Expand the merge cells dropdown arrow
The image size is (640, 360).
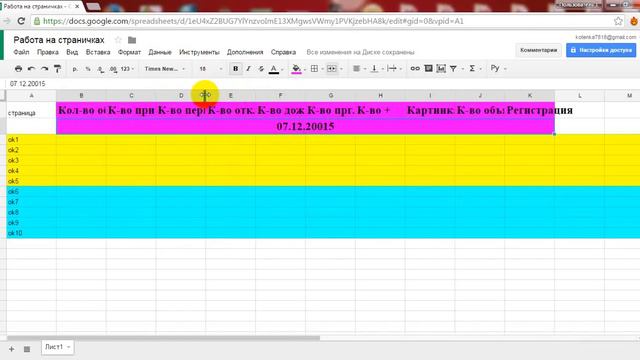coord(341,69)
